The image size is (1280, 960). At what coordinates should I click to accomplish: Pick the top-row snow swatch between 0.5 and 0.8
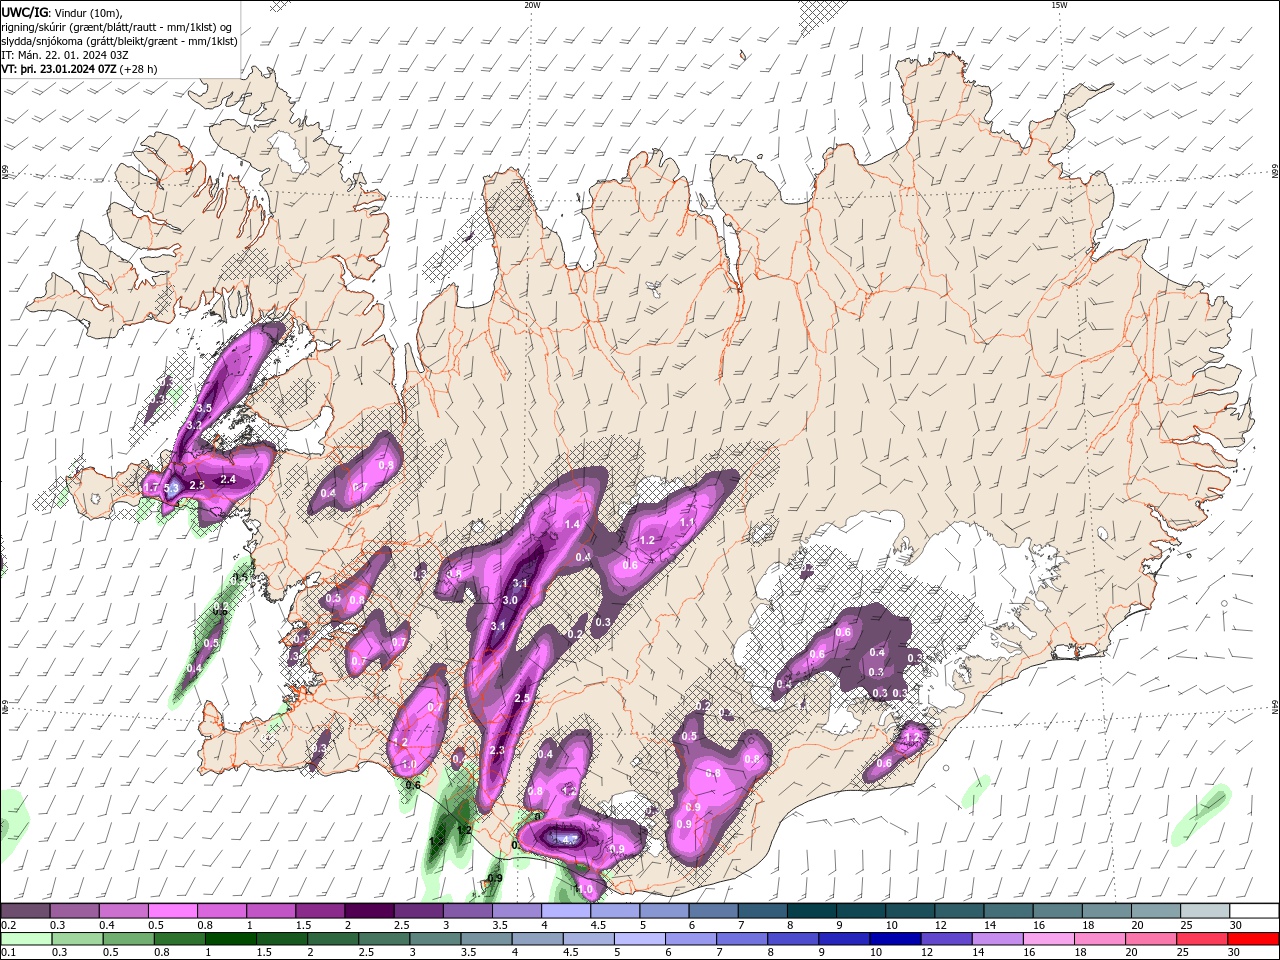pyautogui.click(x=172, y=911)
